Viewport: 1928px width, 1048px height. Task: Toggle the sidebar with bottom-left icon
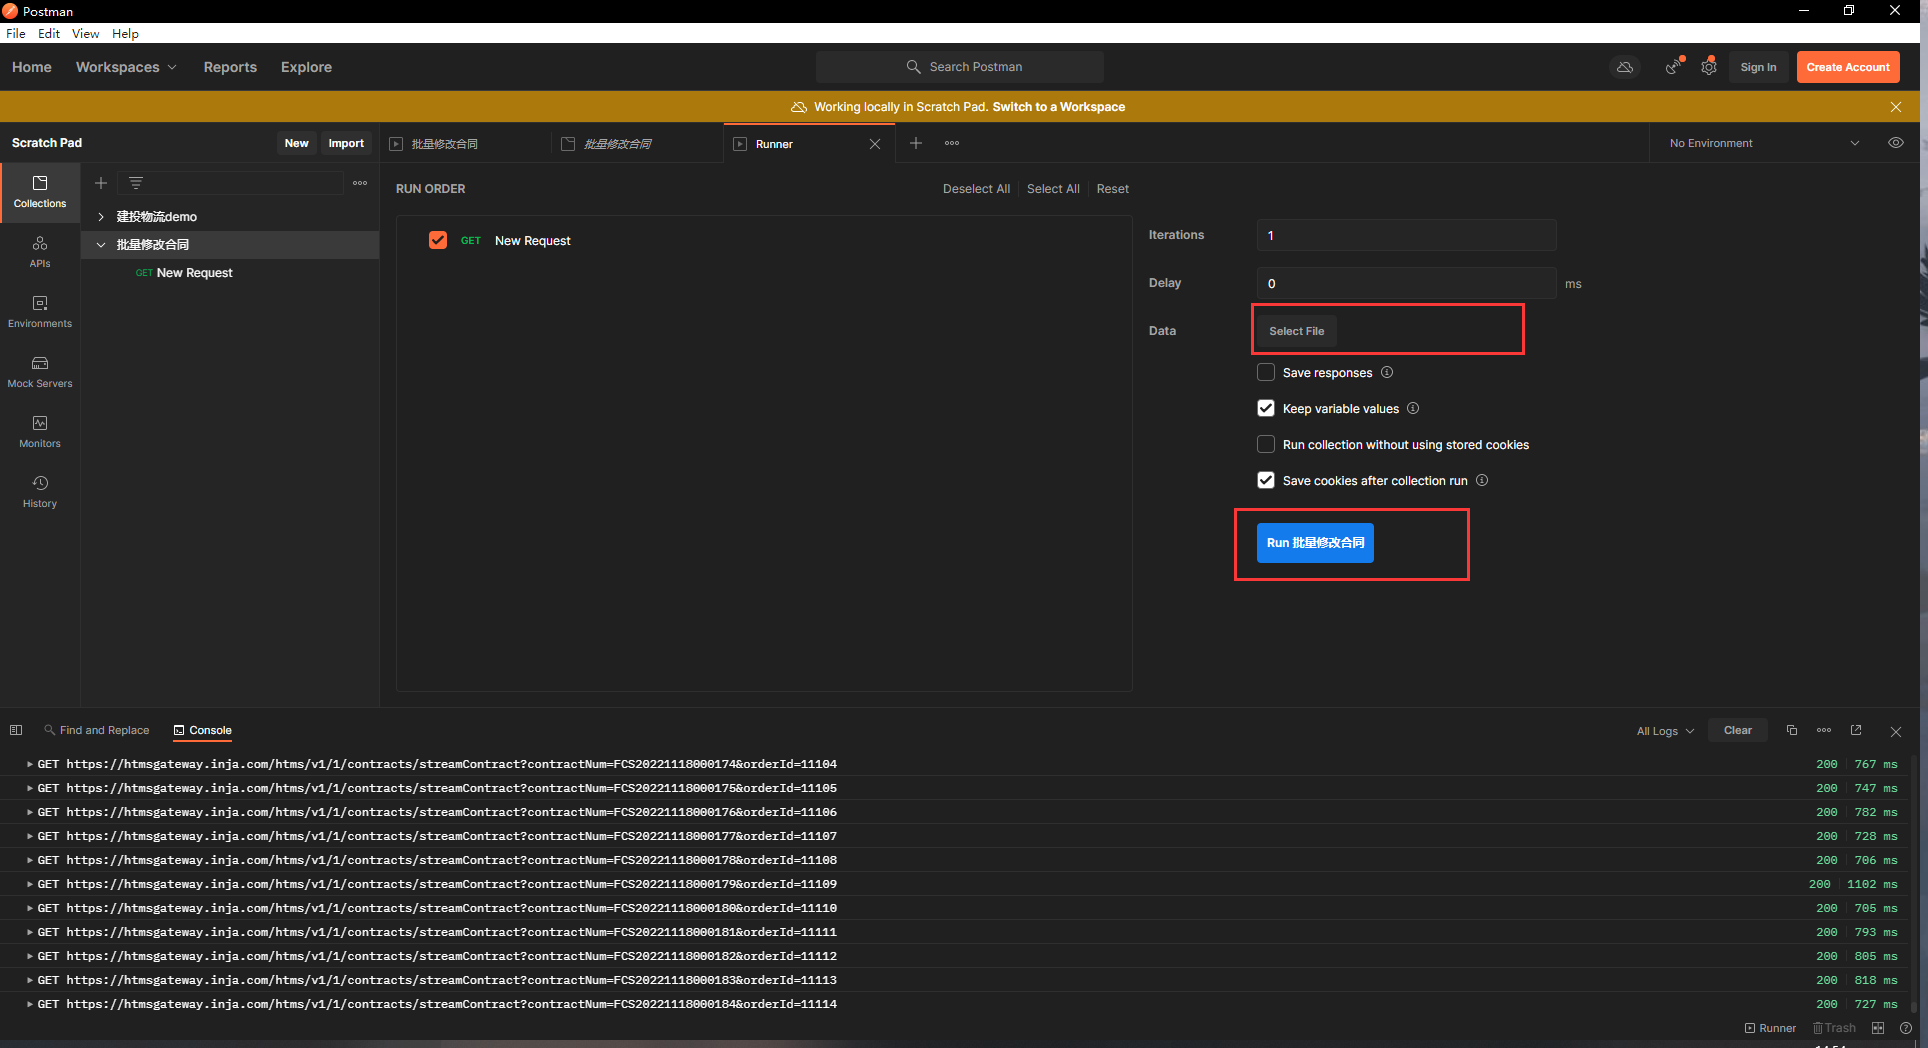pyautogui.click(x=16, y=730)
